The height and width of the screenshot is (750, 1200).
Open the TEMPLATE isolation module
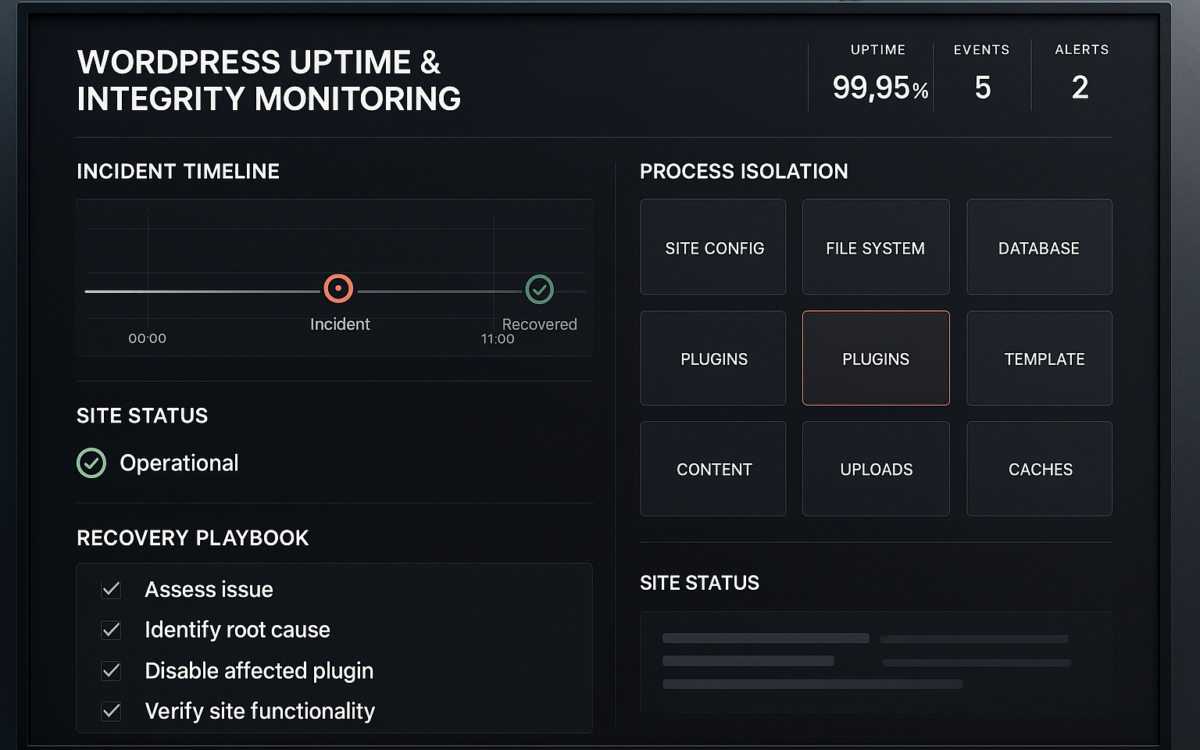(x=1039, y=358)
